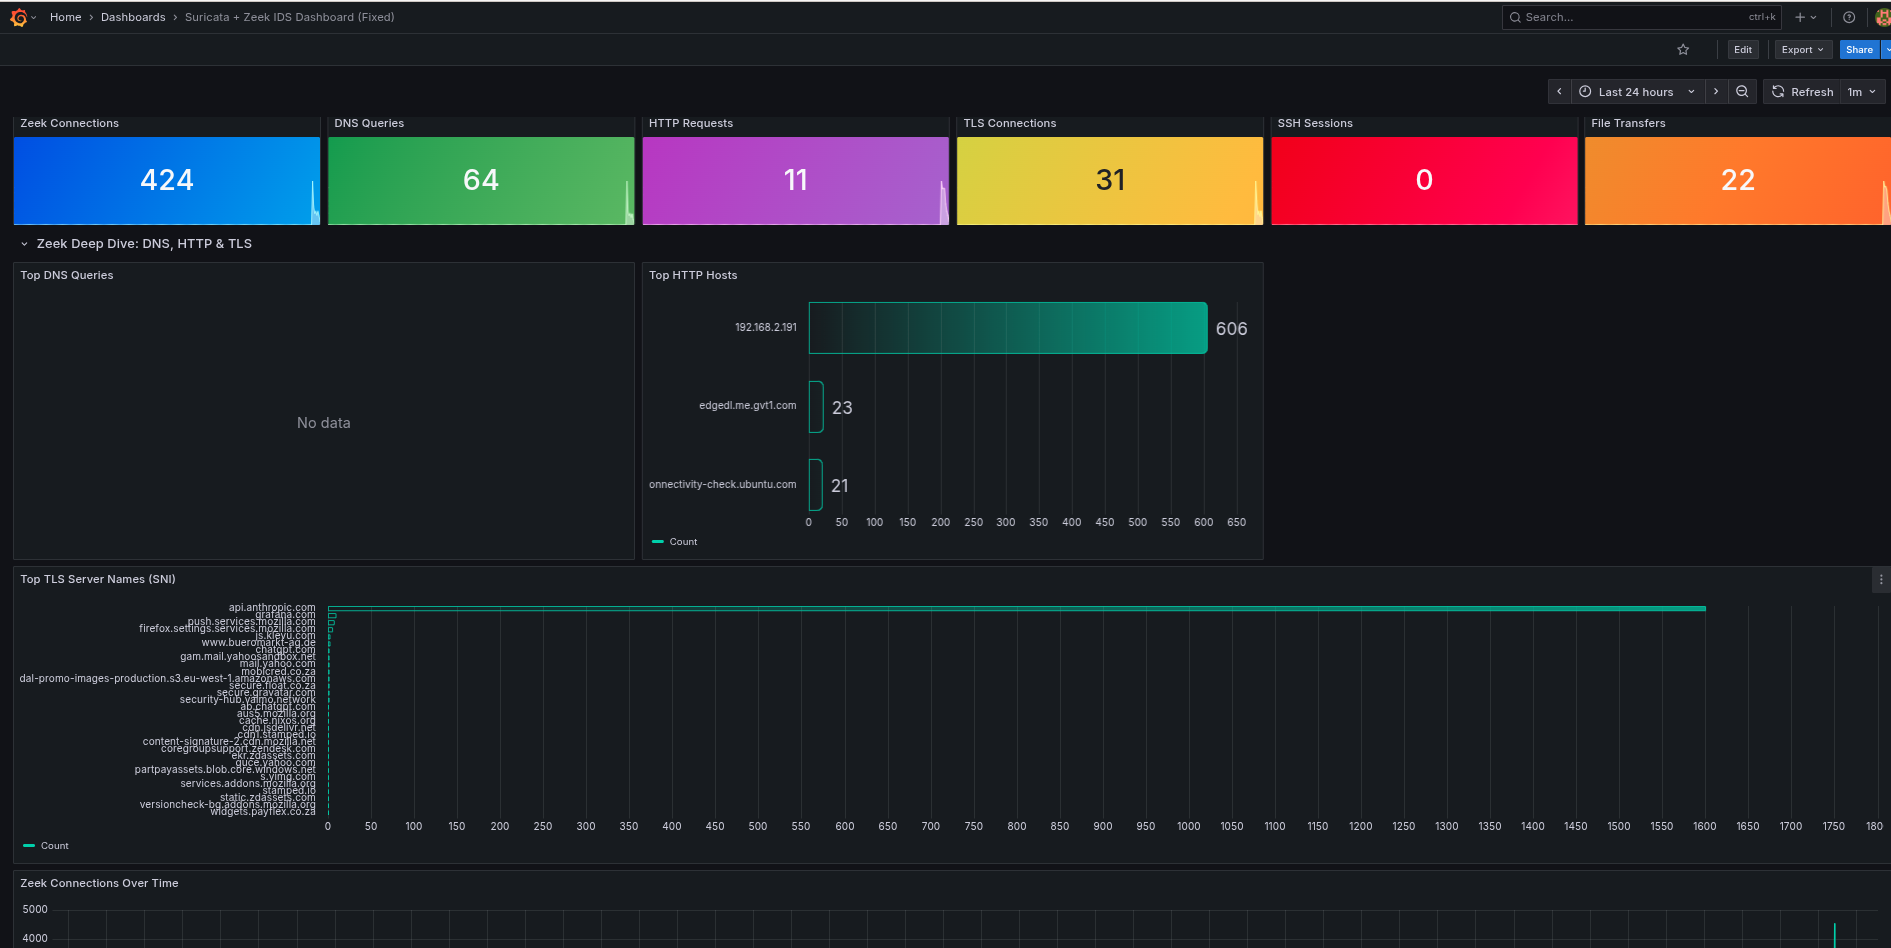The height and width of the screenshot is (948, 1891).
Task: Toggle Count legend in Top HTTP Hosts
Action: tap(683, 542)
